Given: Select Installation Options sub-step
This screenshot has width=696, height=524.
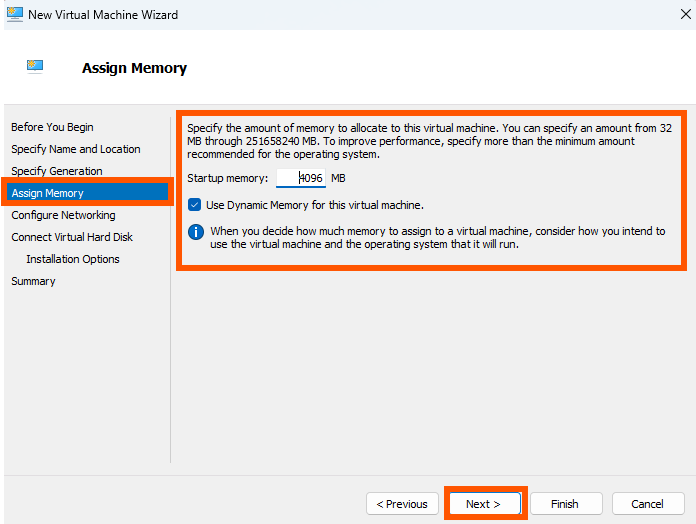Looking at the screenshot, I should tap(73, 259).
